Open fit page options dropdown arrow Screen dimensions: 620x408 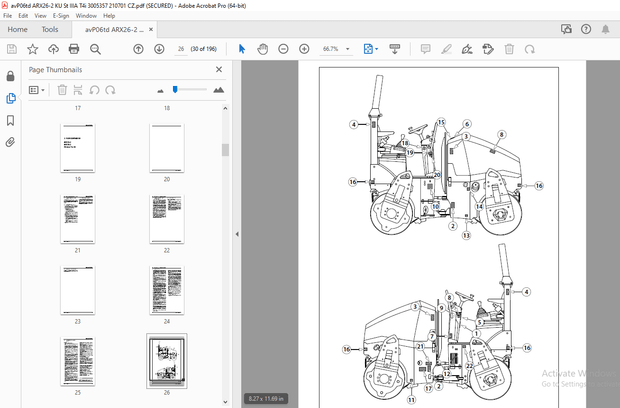[376, 49]
